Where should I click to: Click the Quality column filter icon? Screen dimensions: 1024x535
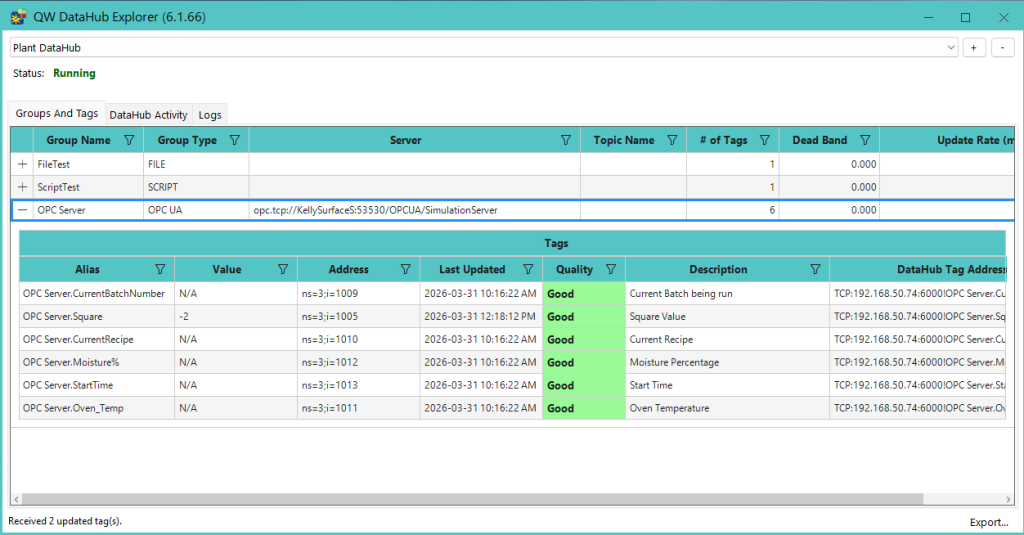coord(611,269)
